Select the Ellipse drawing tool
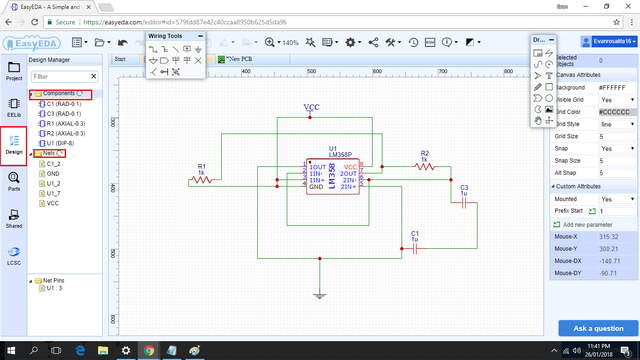Screen dimensions: 640x360 click(549, 98)
